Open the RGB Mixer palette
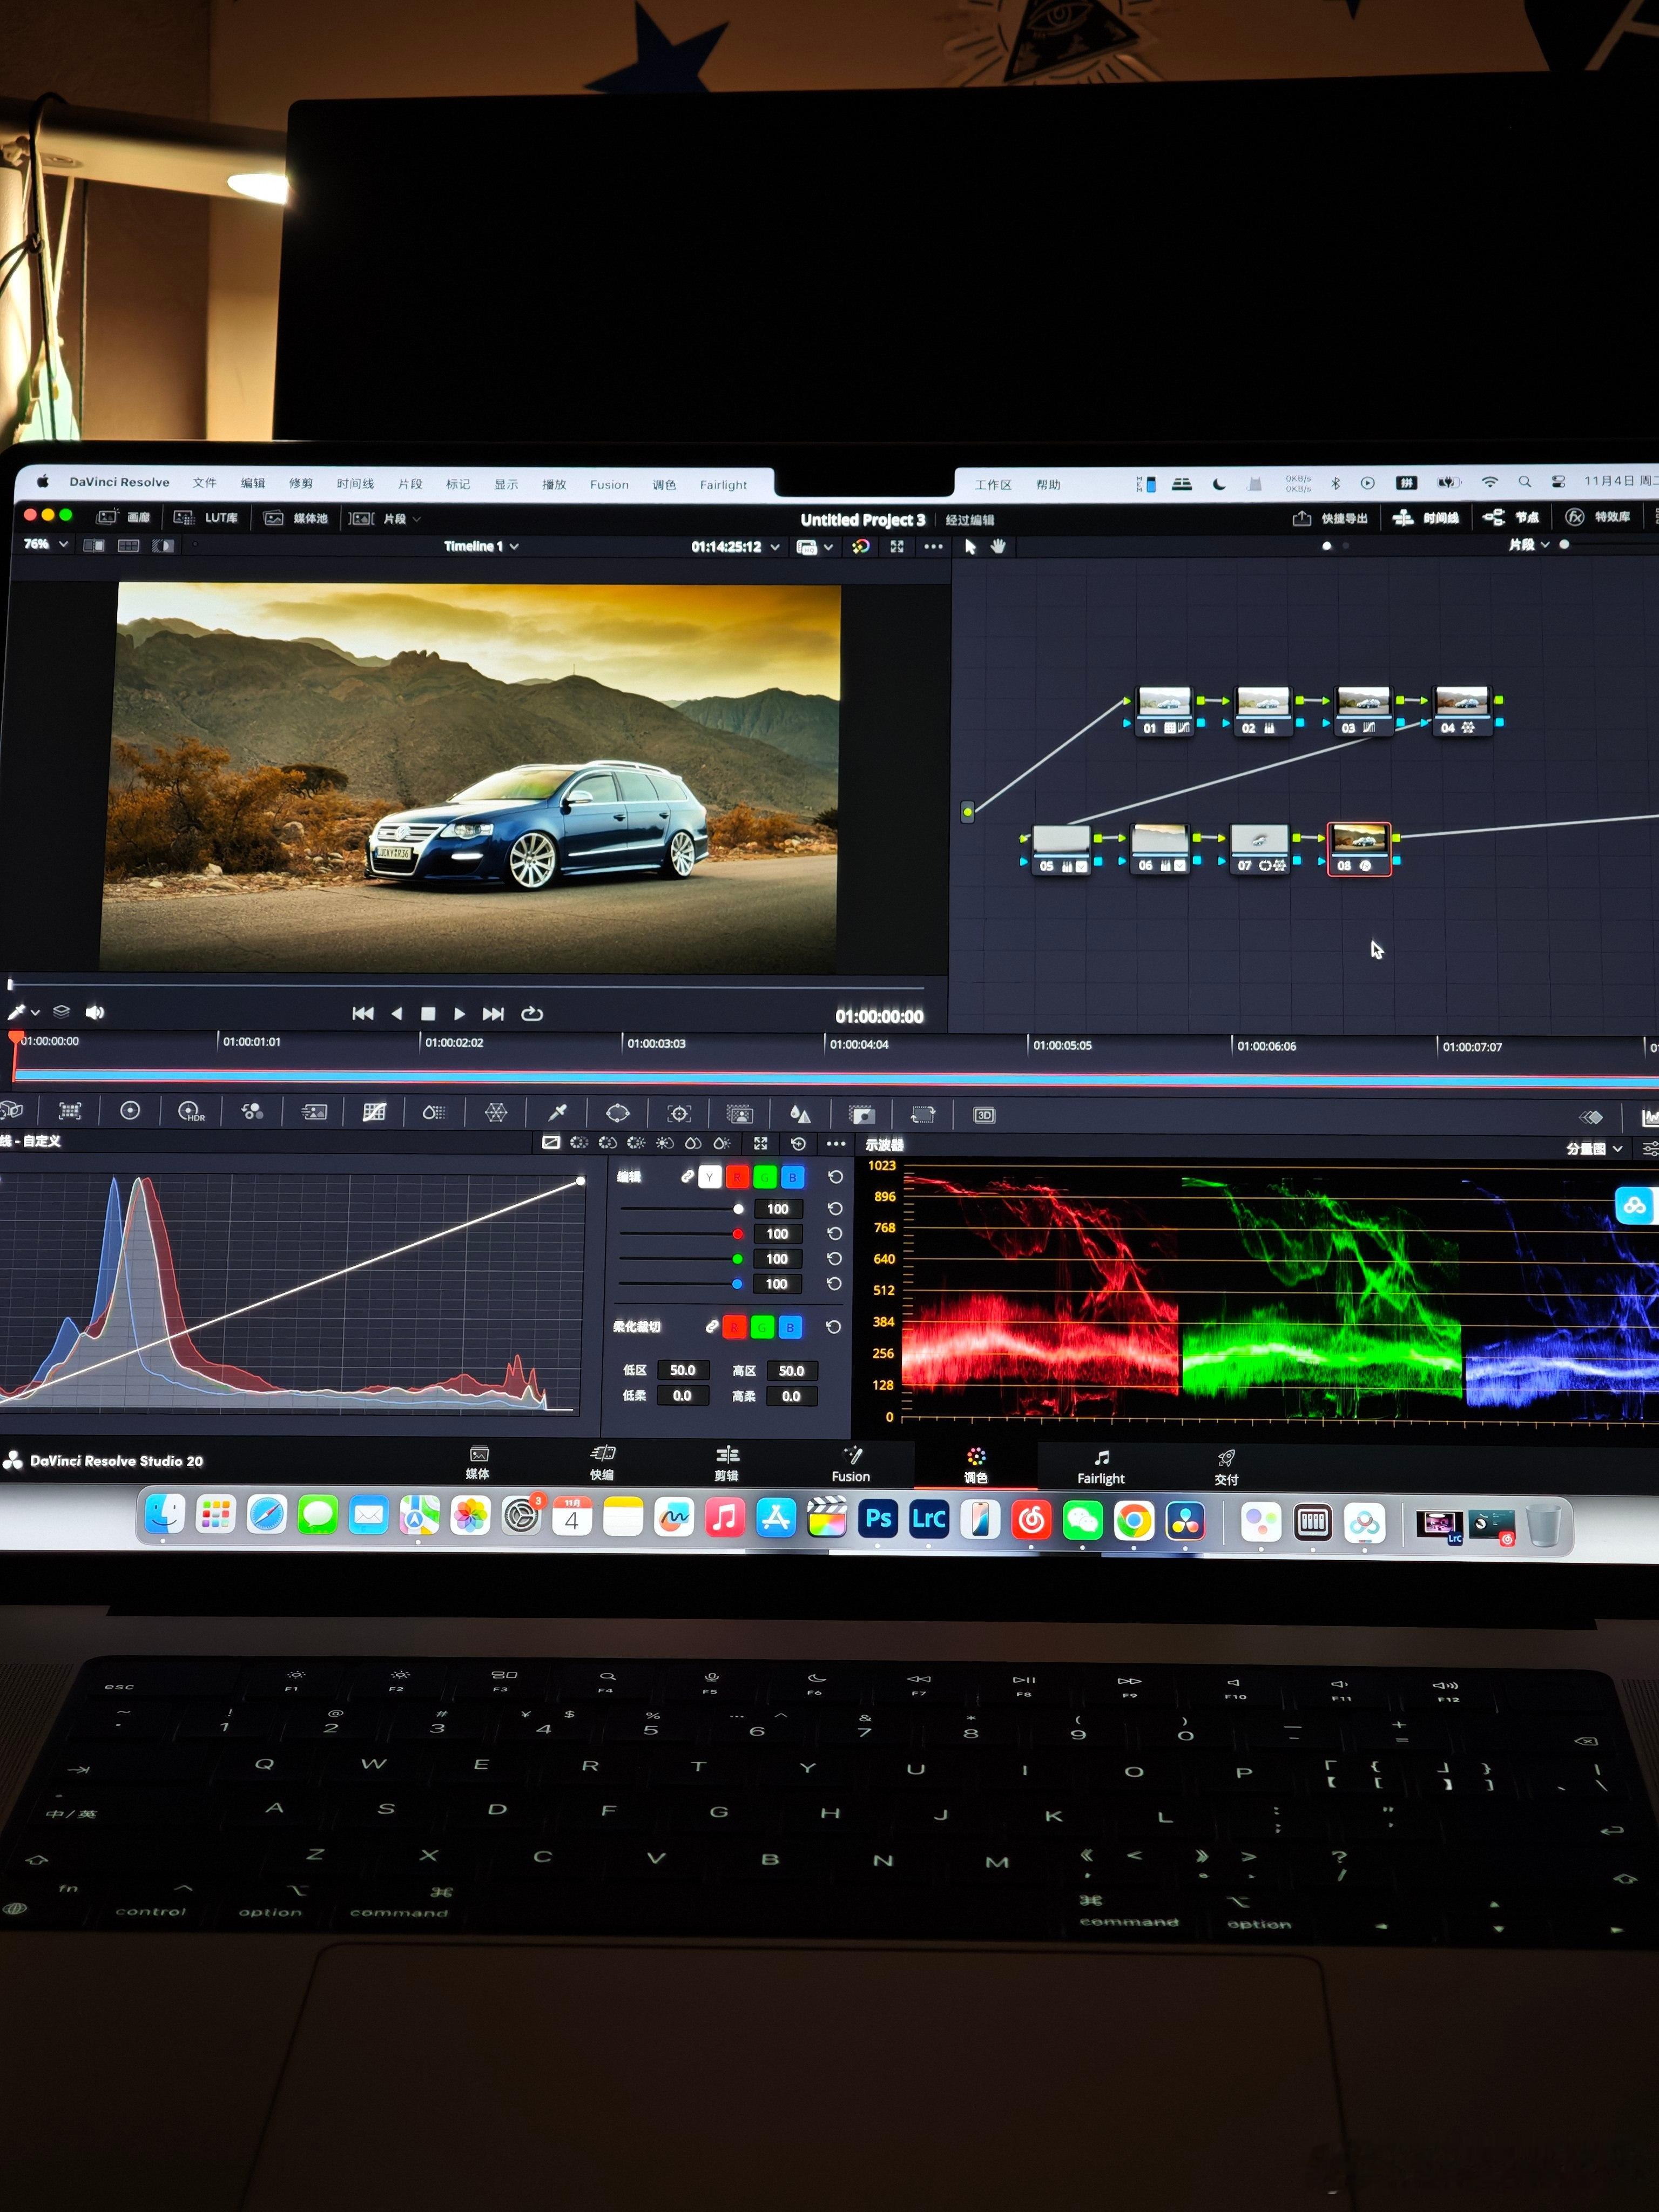Viewport: 1659px width, 2212px height. (x=252, y=1111)
